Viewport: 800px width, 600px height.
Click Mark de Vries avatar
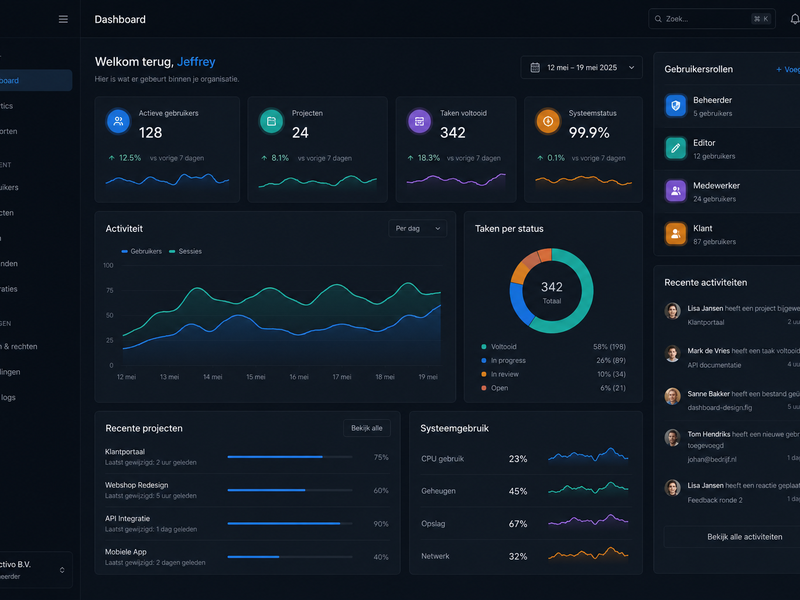coord(672,353)
